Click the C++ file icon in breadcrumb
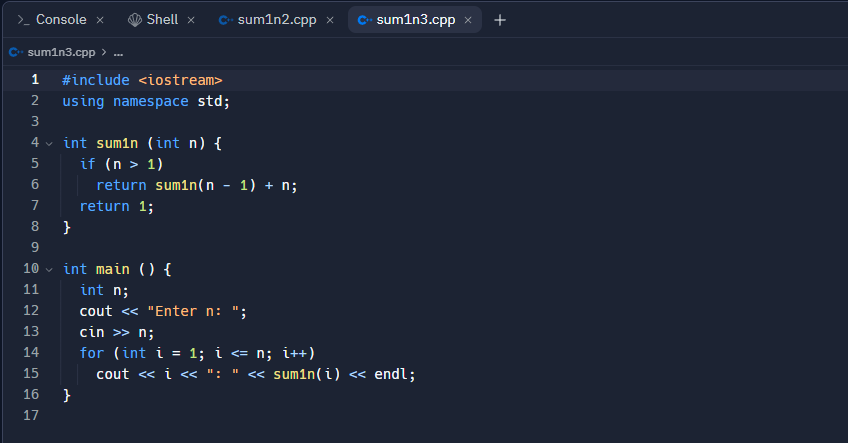This screenshot has height=443, width=848. point(16,52)
